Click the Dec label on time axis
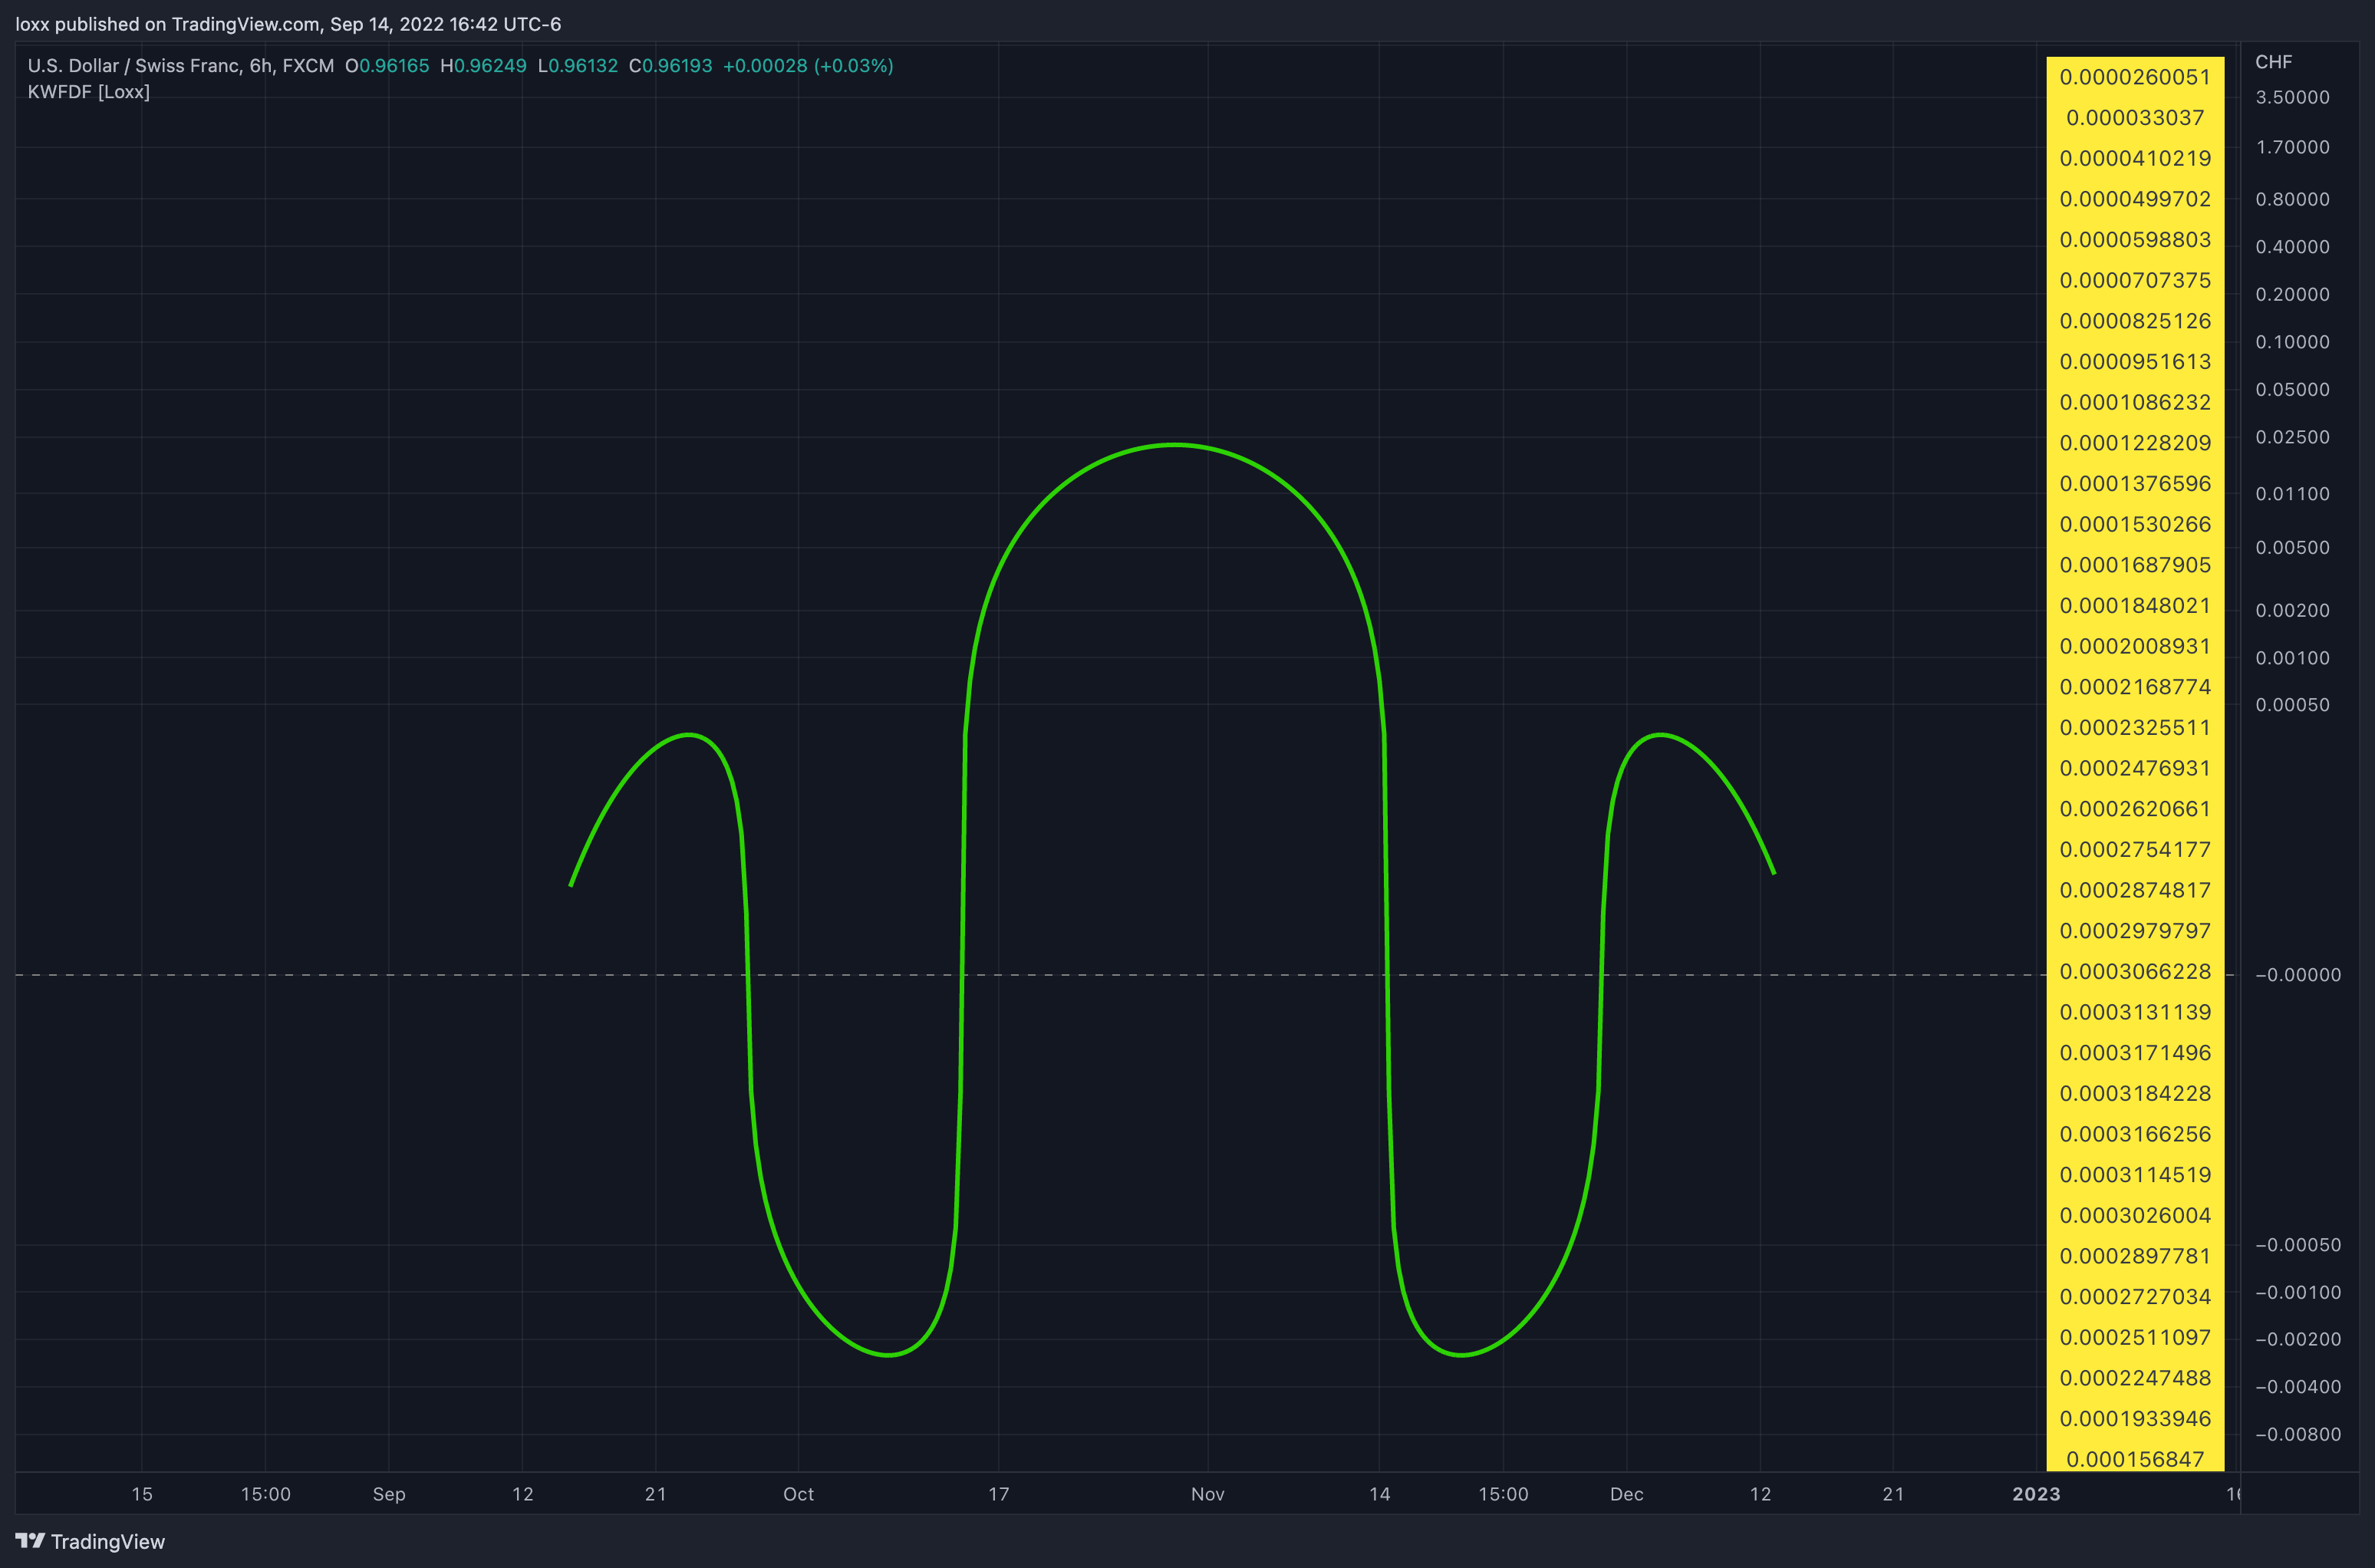Screen dimensions: 2375x1568 [1626, 1494]
